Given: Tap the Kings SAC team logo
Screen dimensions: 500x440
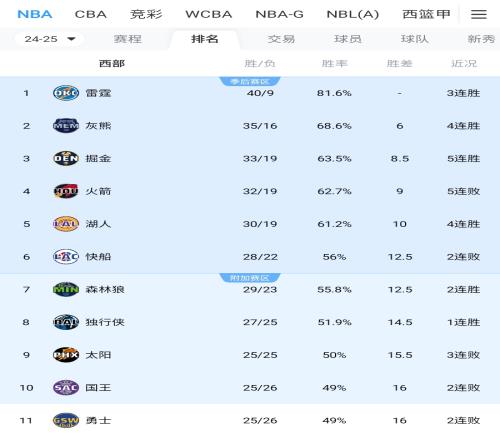Looking at the screenshot, I should (66, 388).
